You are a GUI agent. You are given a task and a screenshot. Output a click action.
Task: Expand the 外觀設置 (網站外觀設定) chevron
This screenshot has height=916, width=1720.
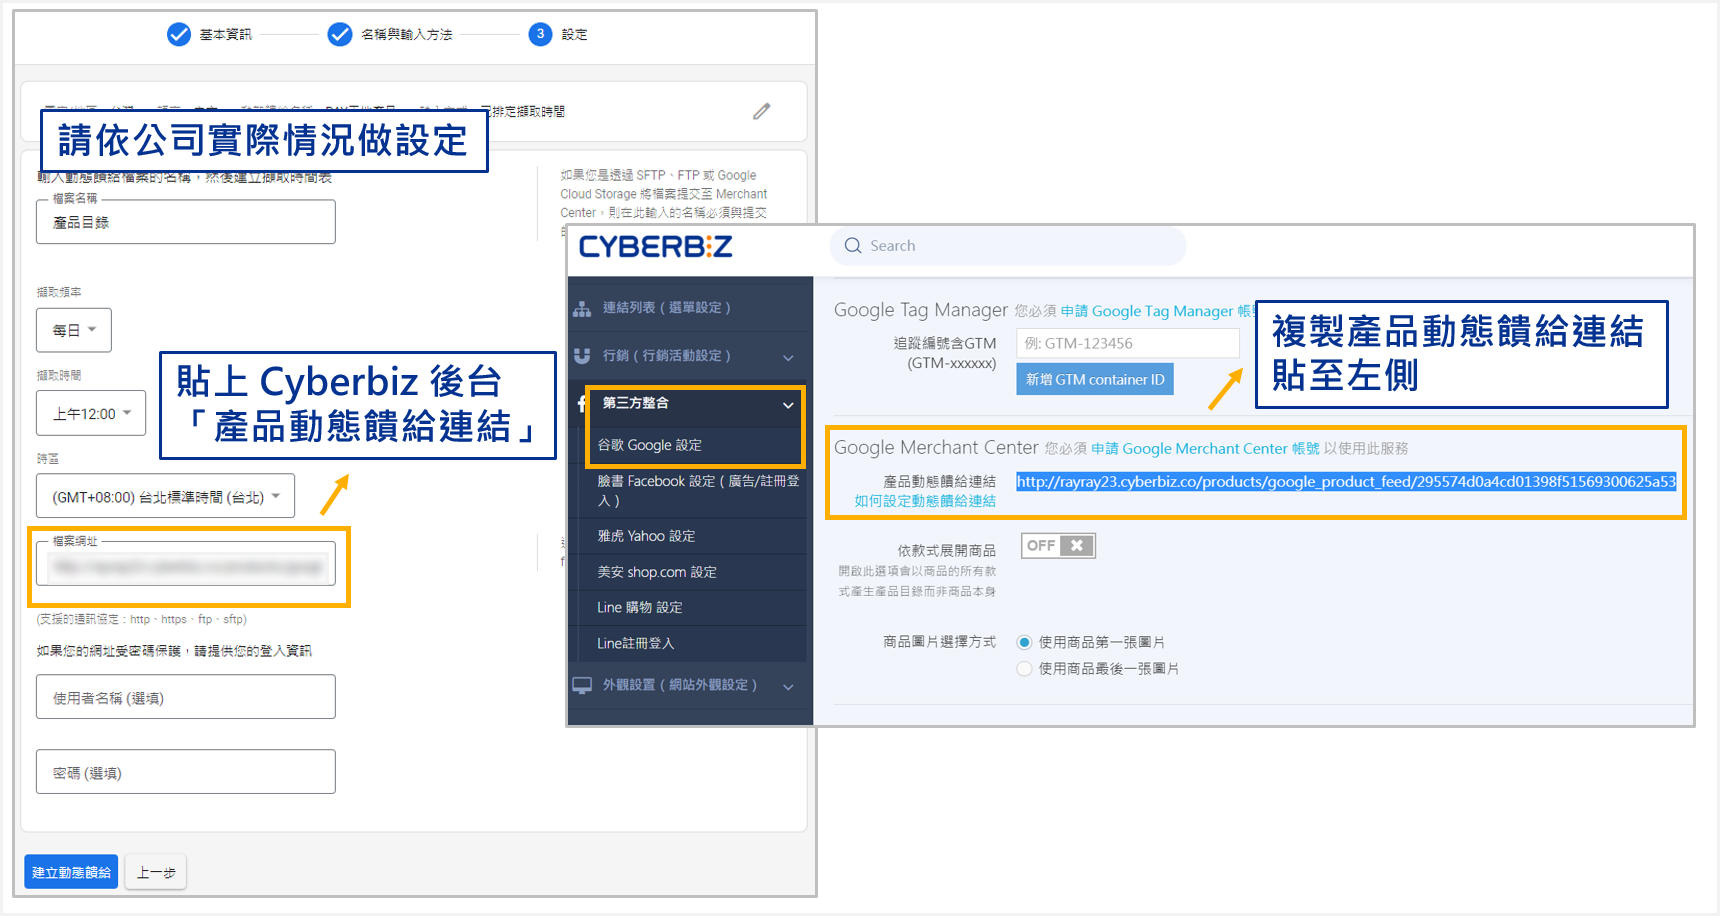click(788, 686)
